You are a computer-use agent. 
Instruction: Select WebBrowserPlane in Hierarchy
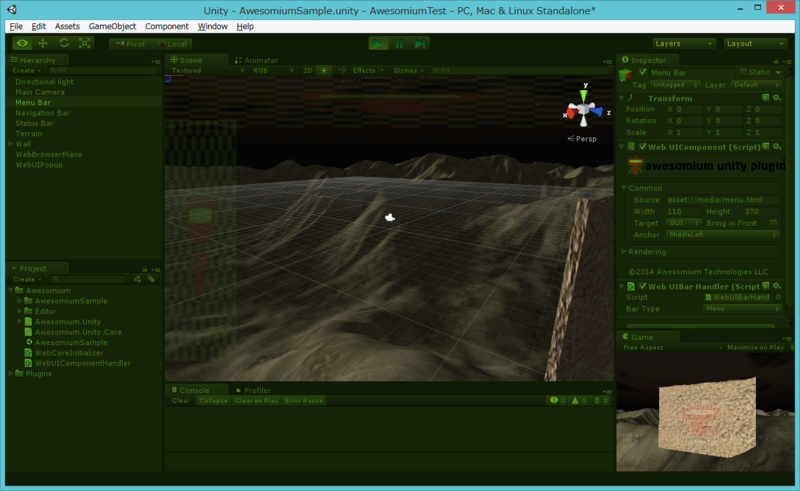point(48,155)
